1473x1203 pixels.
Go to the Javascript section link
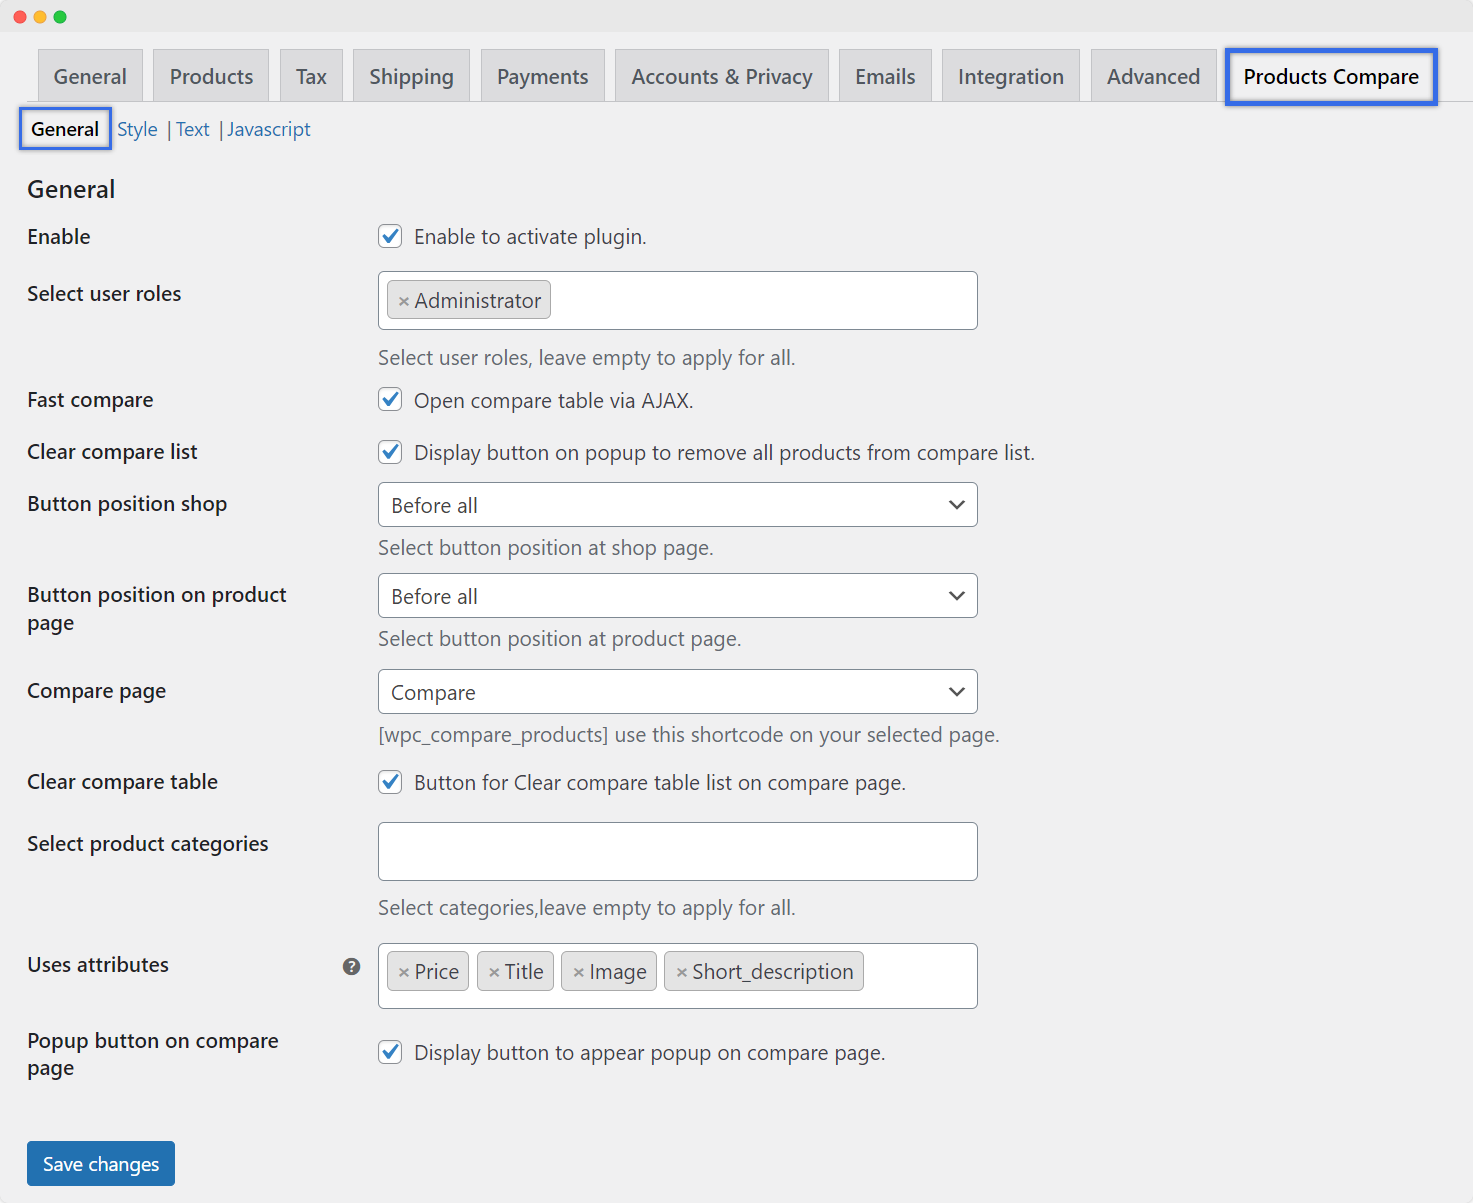click(269, 130)
